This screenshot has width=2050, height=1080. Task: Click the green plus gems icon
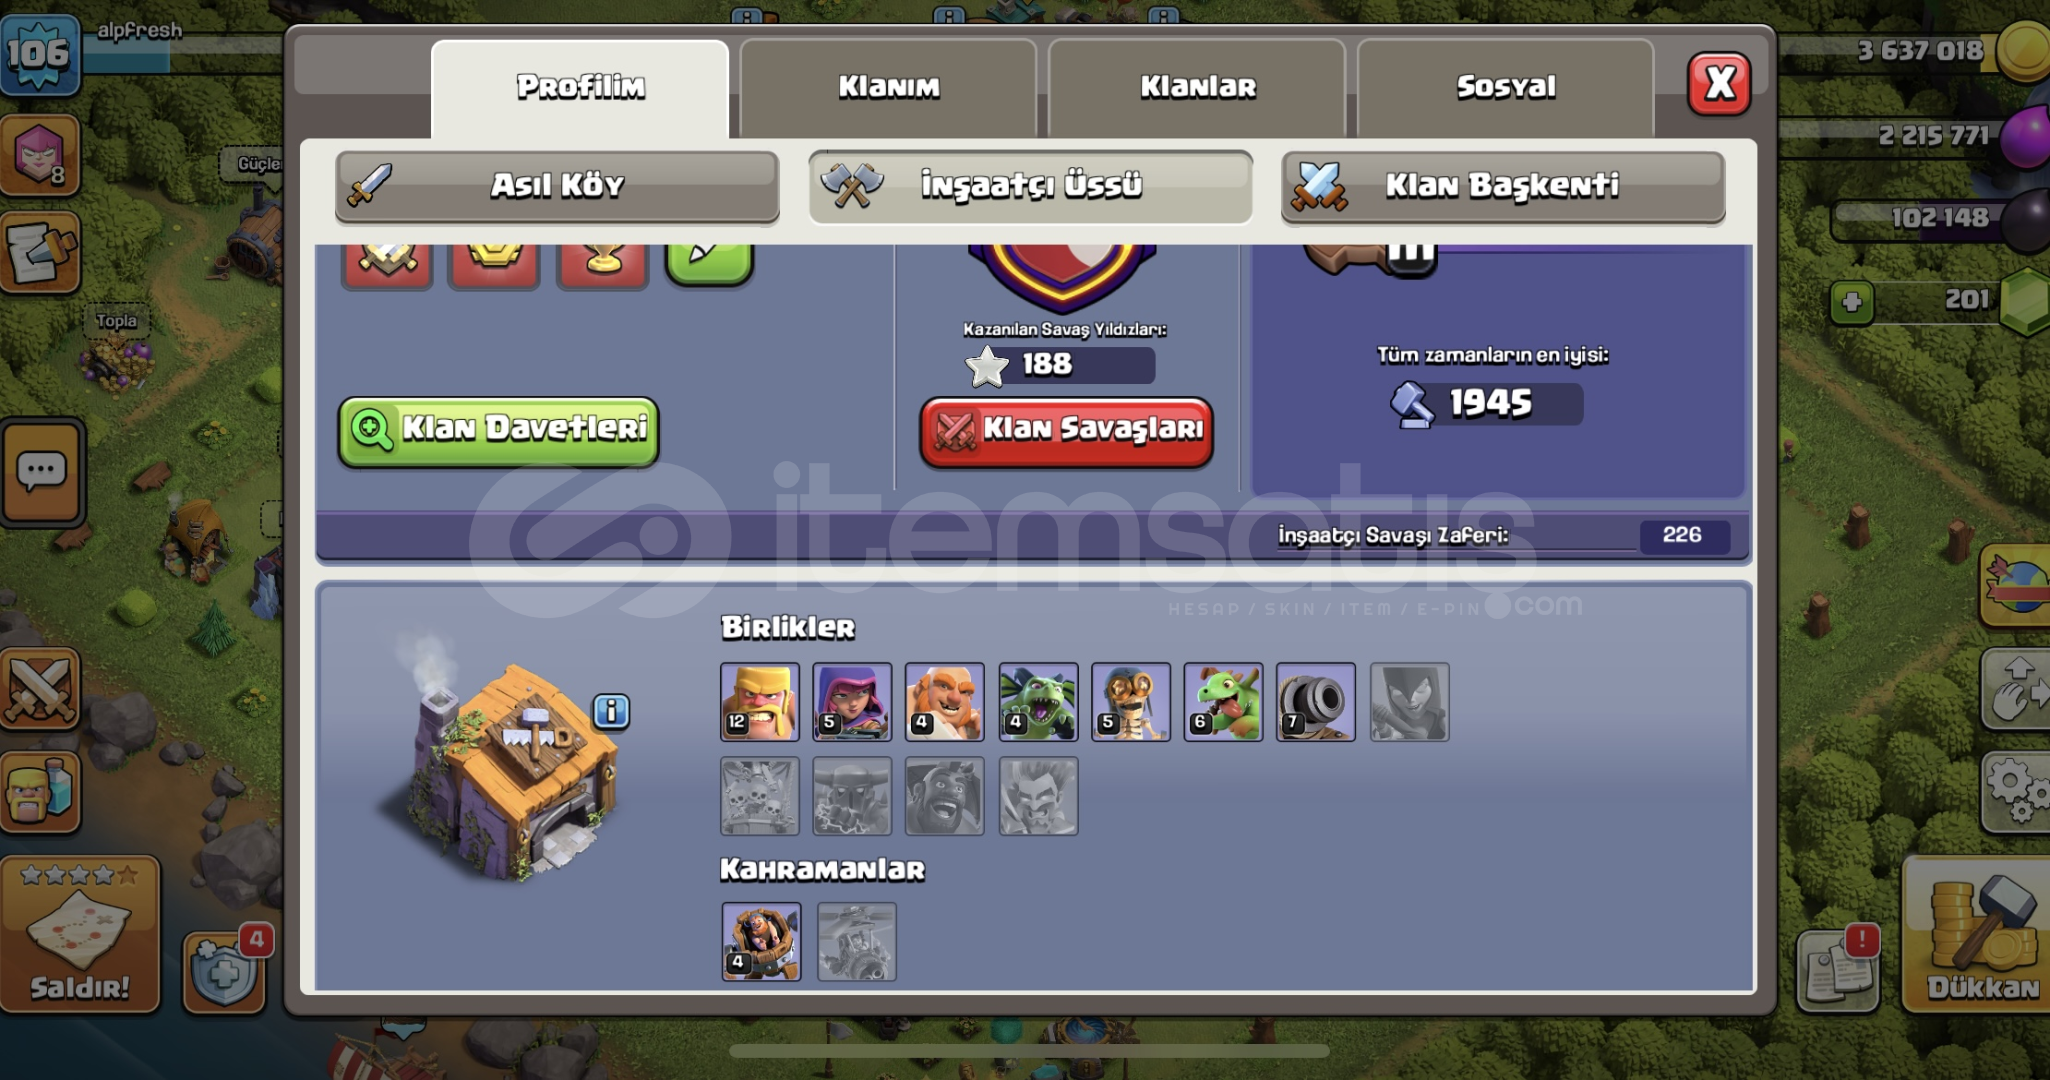1851,301
